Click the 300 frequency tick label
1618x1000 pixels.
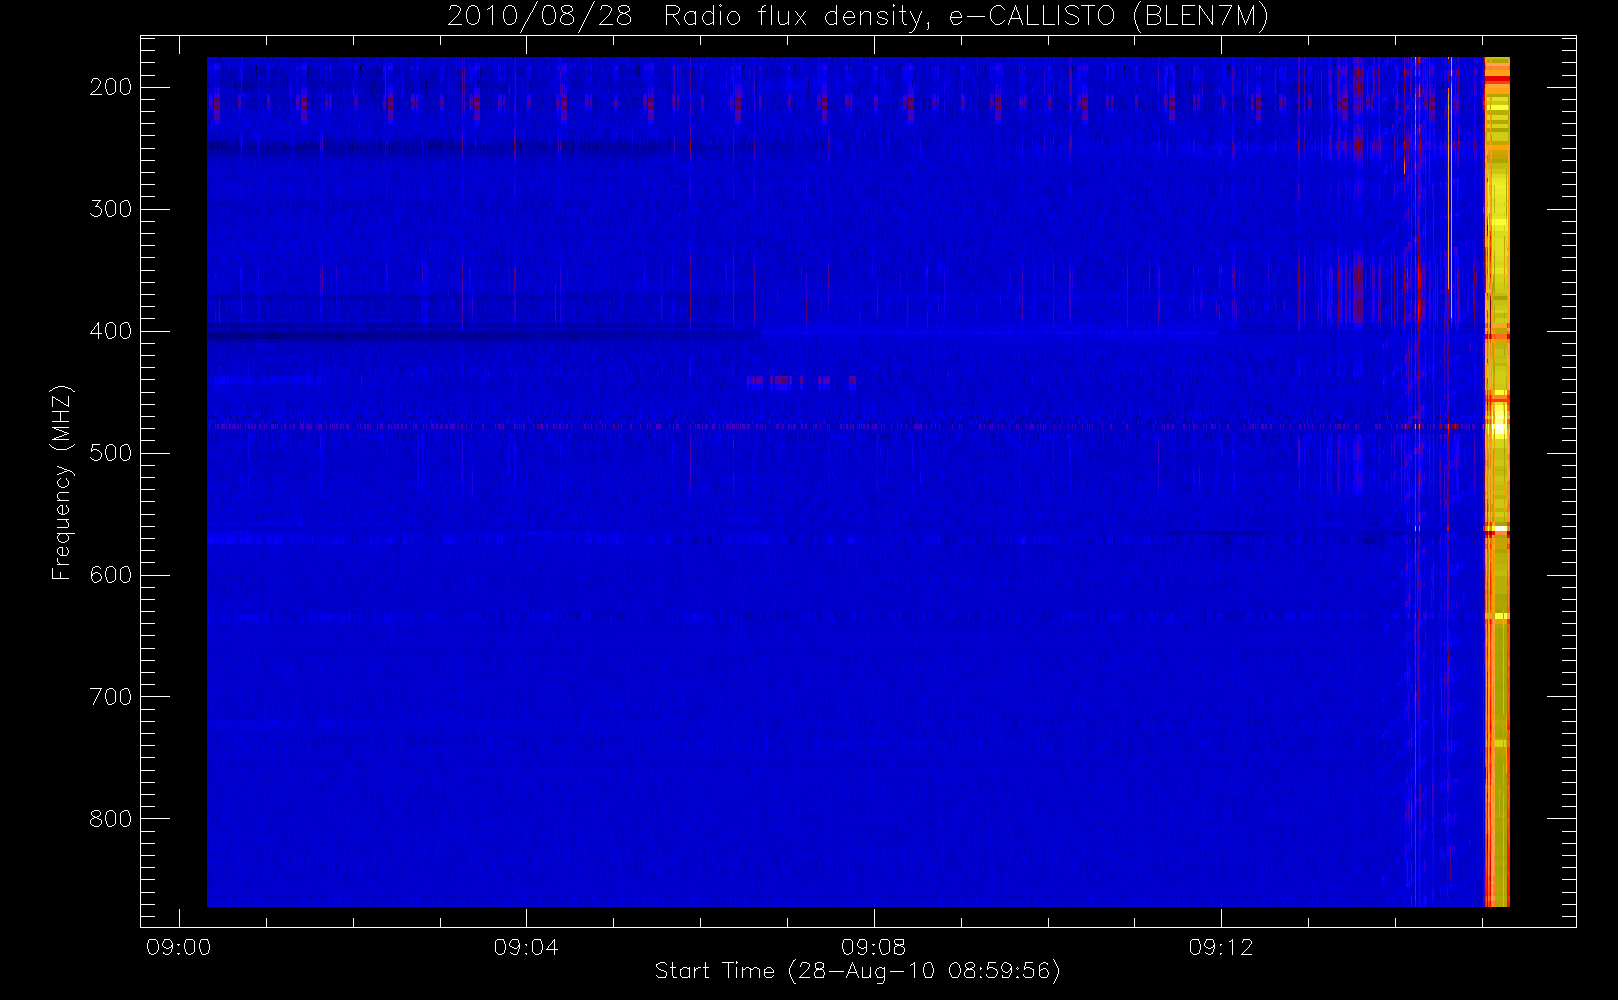(111, 209)
